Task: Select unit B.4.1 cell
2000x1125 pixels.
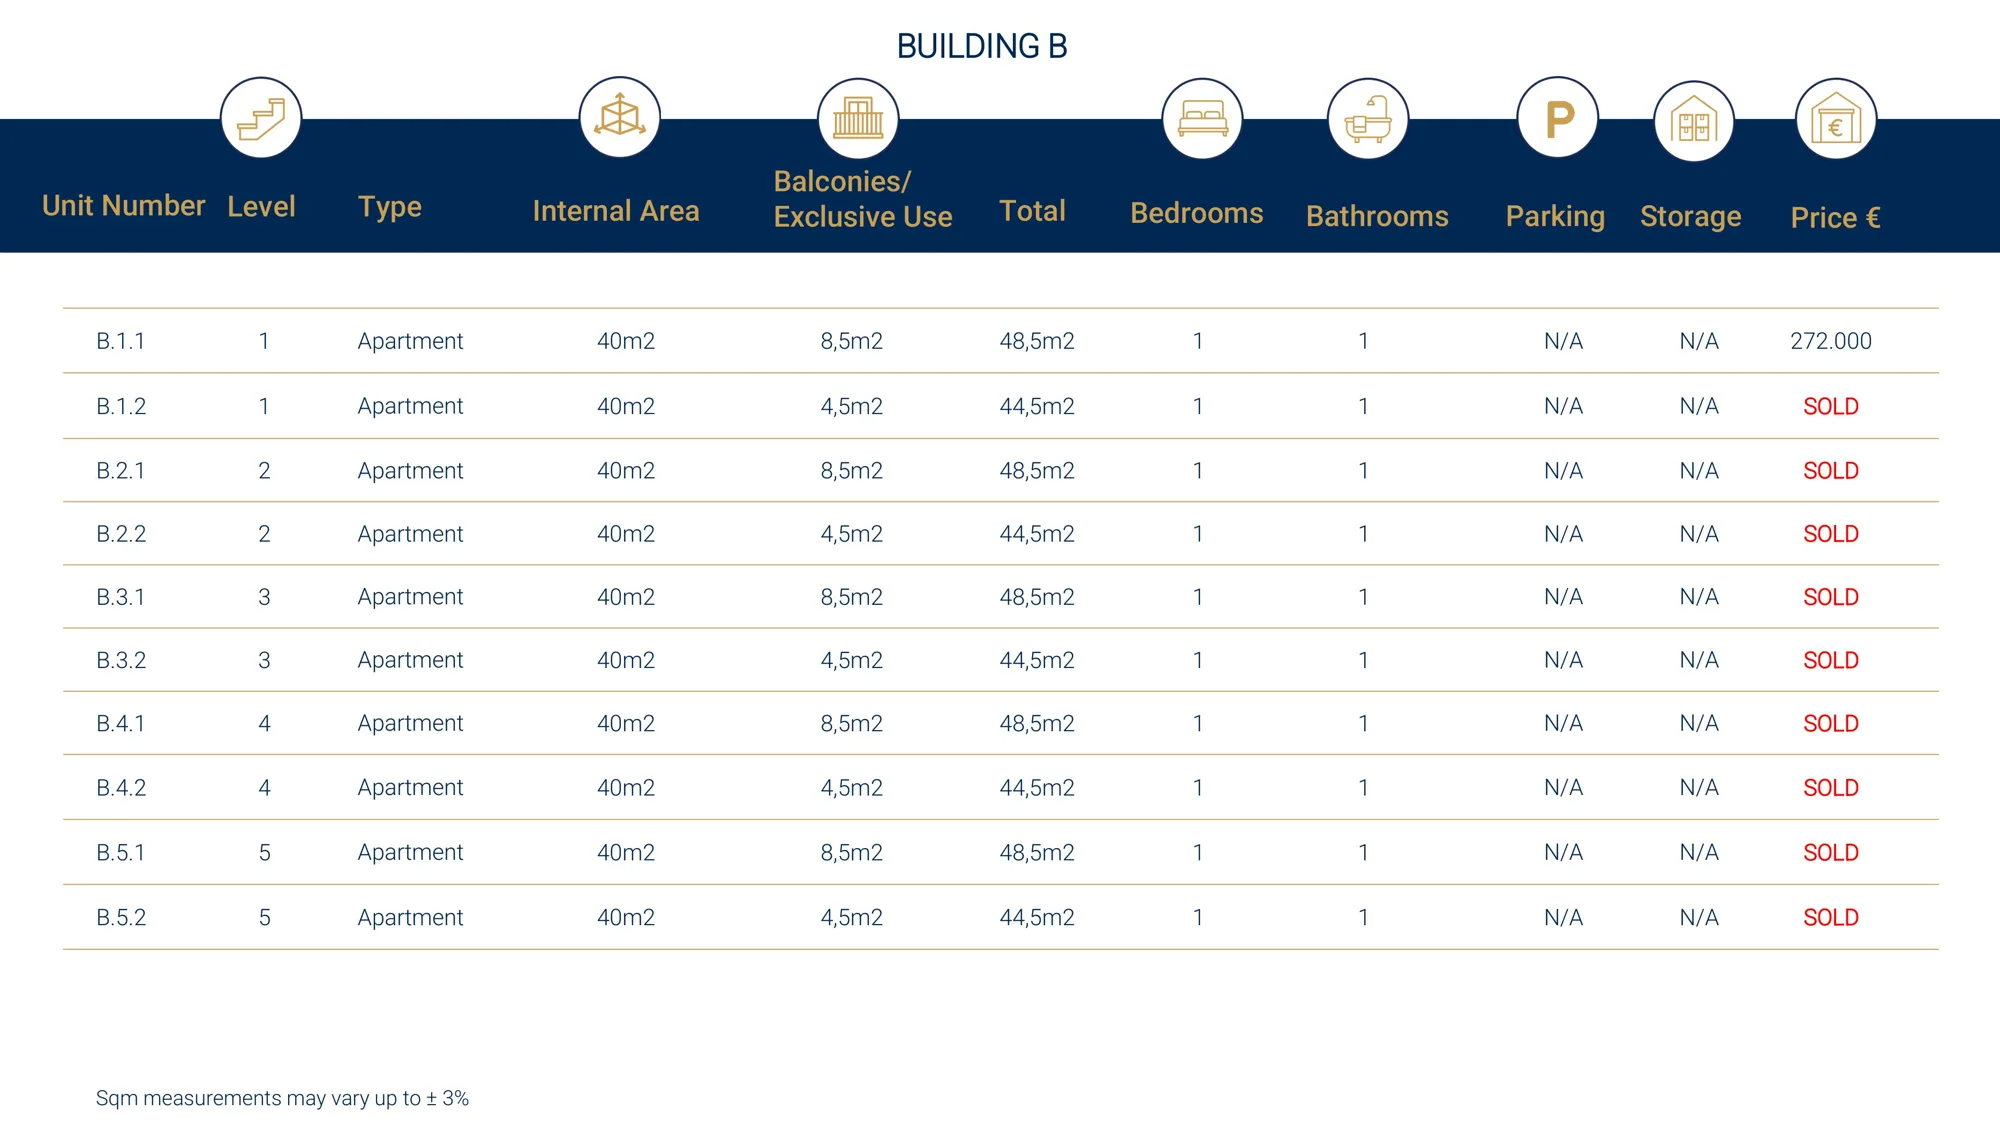Action: (x=121, y=723)
